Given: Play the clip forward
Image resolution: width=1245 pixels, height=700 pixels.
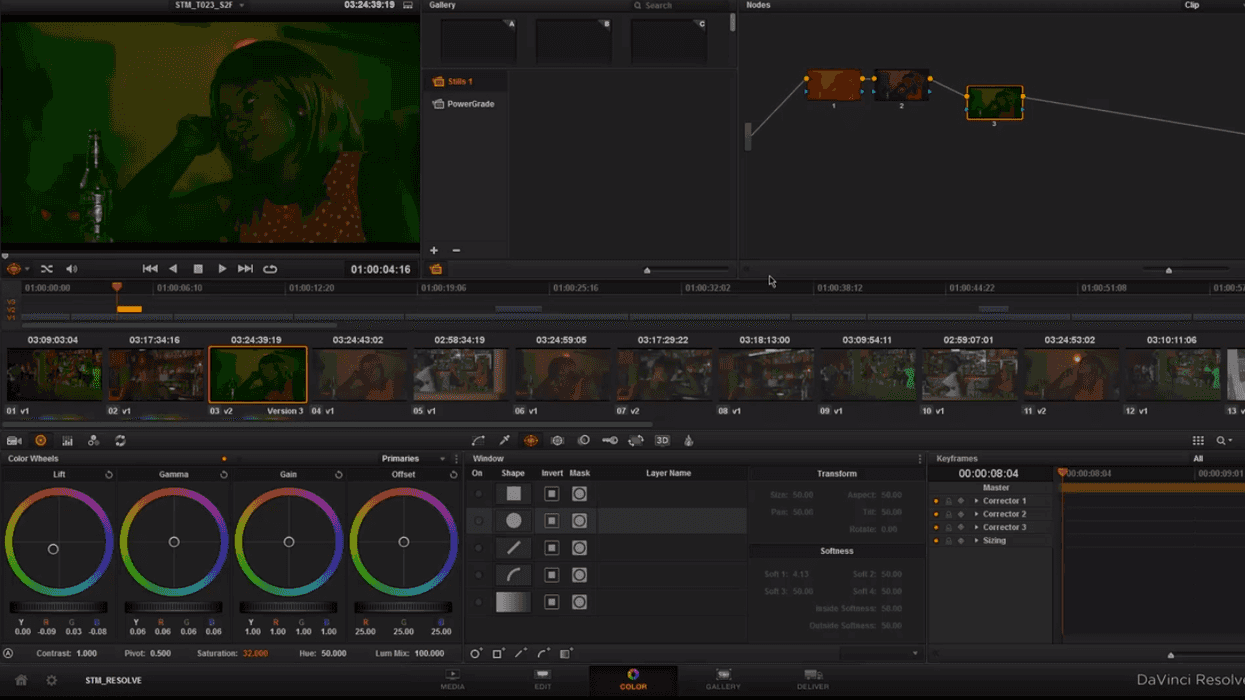Looking at the screenshot, I should [222, 269].
